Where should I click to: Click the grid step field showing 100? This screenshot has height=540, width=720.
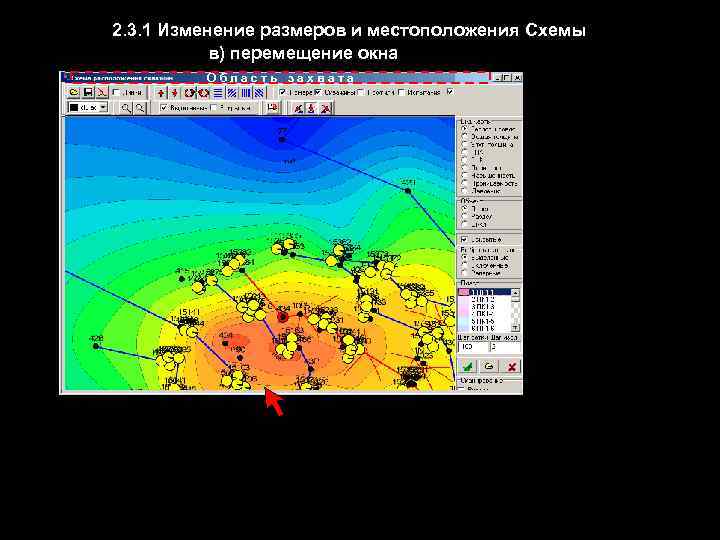coord(473,347)
